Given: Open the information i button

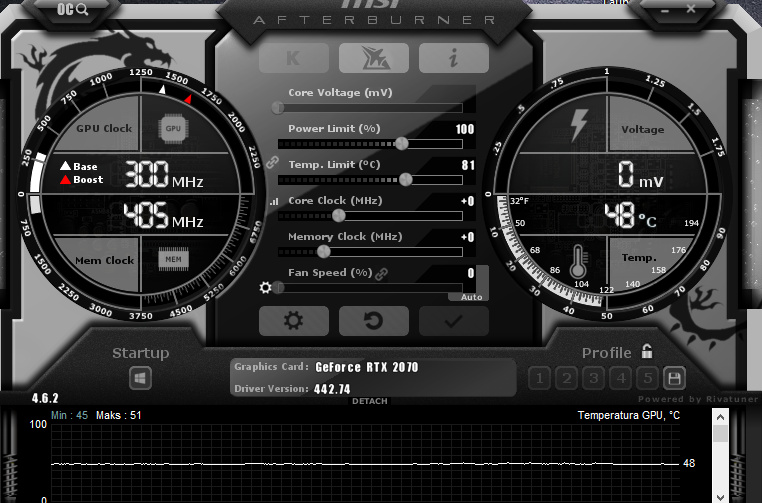Looking at the screenshot, I should [453, 58].
